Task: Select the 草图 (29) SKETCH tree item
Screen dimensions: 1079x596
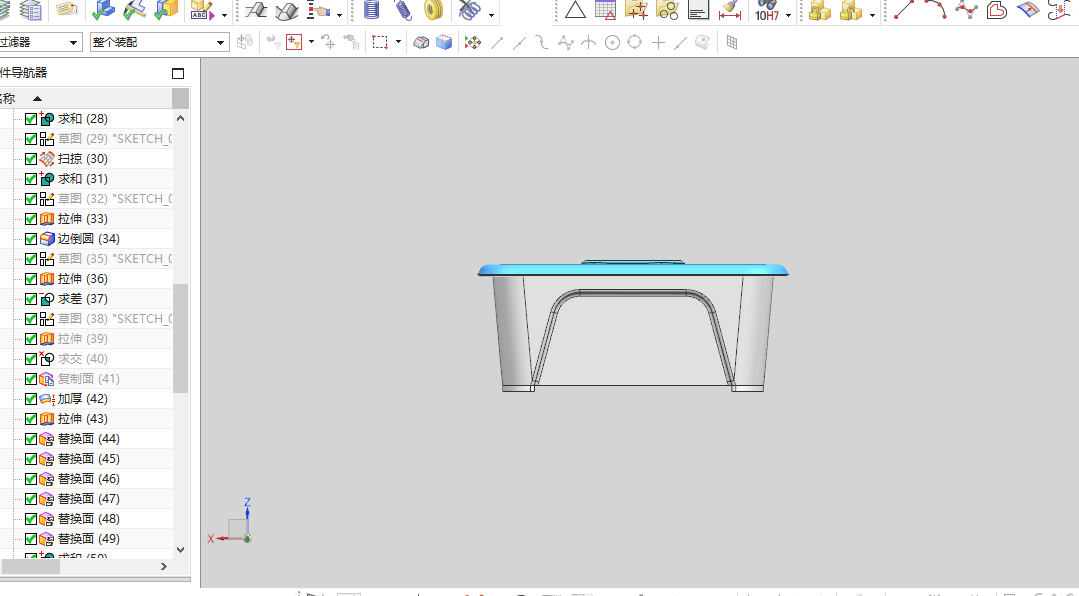Action: point(114,139)
